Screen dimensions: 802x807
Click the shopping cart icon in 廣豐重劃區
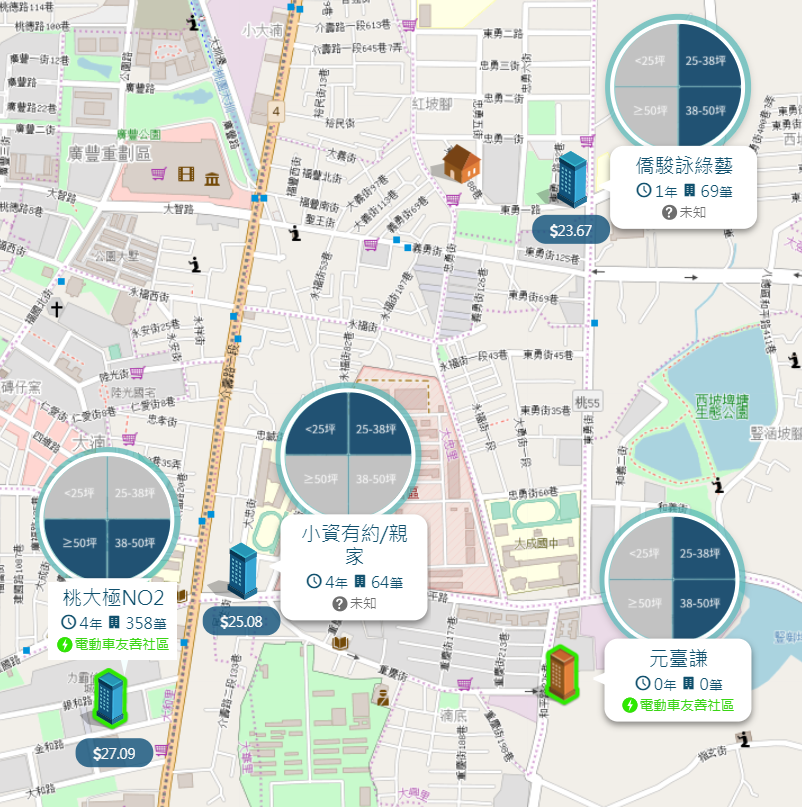pos(159,174)
